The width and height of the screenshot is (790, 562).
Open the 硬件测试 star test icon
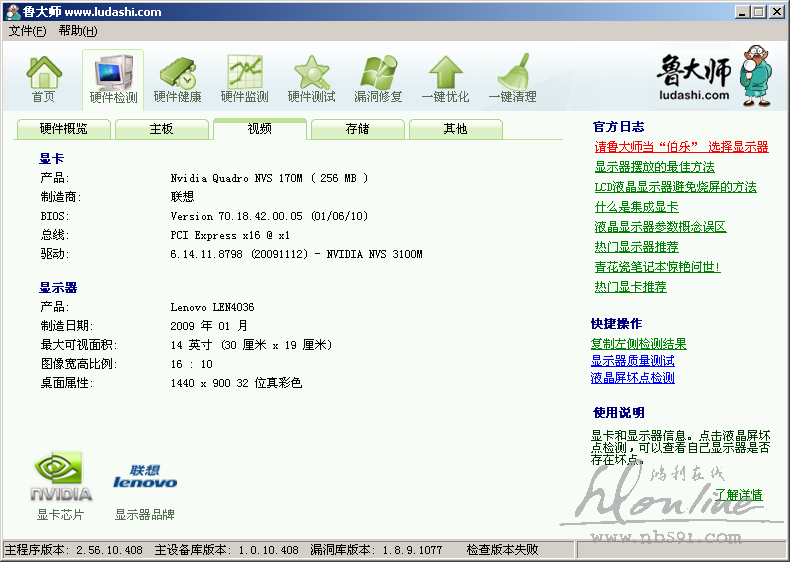point(311,79)
